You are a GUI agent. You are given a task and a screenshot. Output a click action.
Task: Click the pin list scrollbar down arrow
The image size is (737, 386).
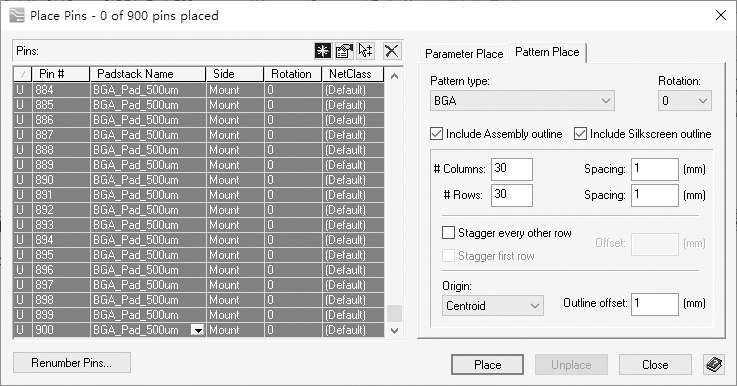(x=394, y=331)
